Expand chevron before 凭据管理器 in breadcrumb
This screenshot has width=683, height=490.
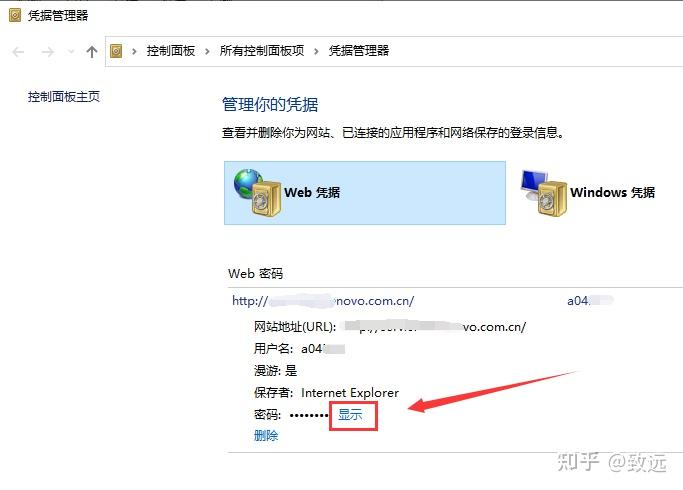coord(316,52)
